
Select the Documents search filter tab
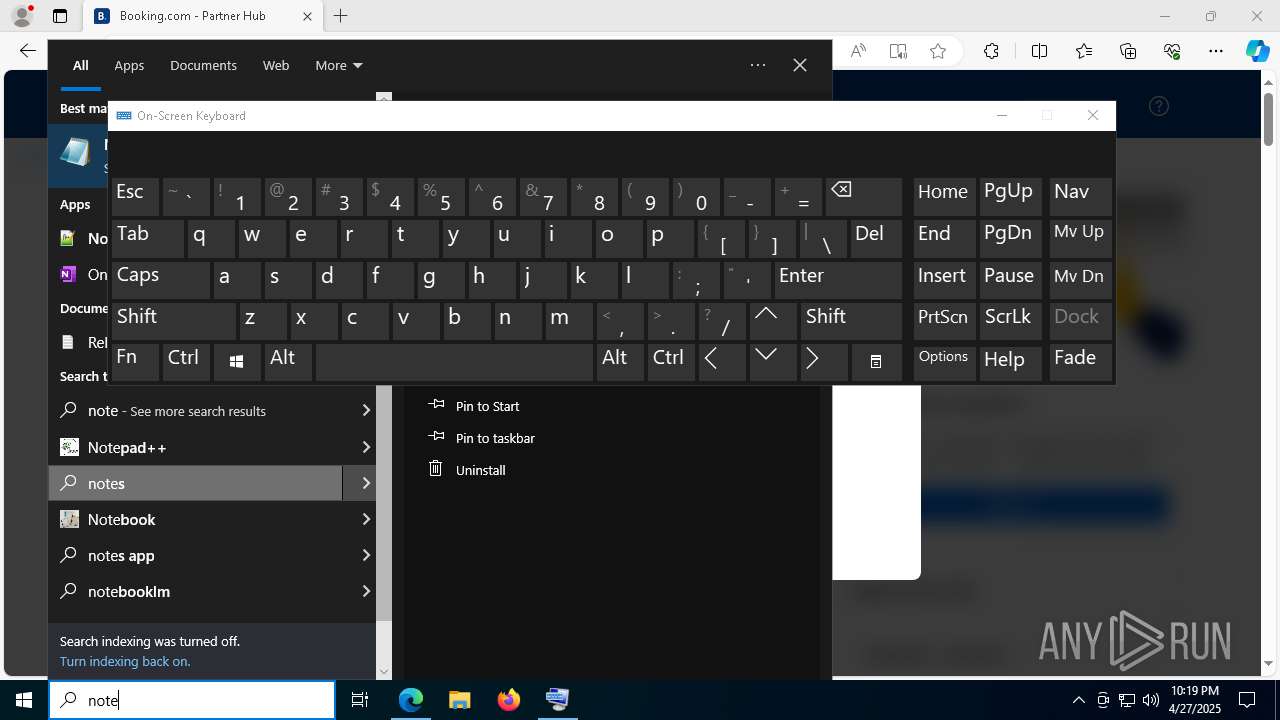(x=203, y=65)
